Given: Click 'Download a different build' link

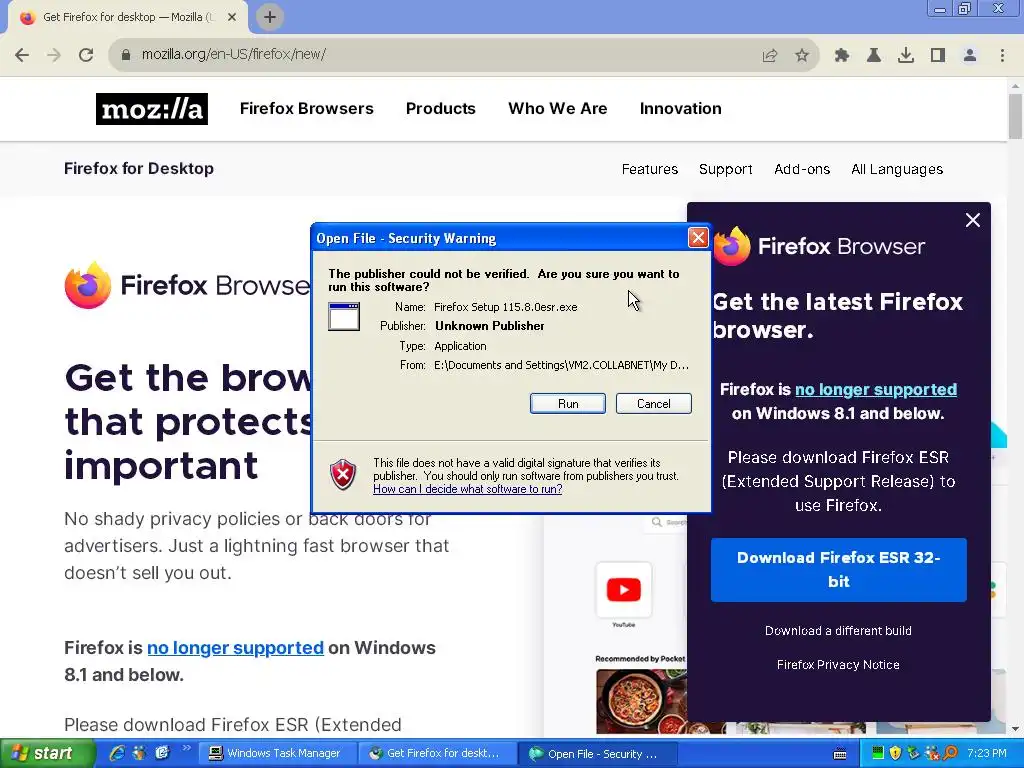Looking at the screenshot, I should point(838,631).
